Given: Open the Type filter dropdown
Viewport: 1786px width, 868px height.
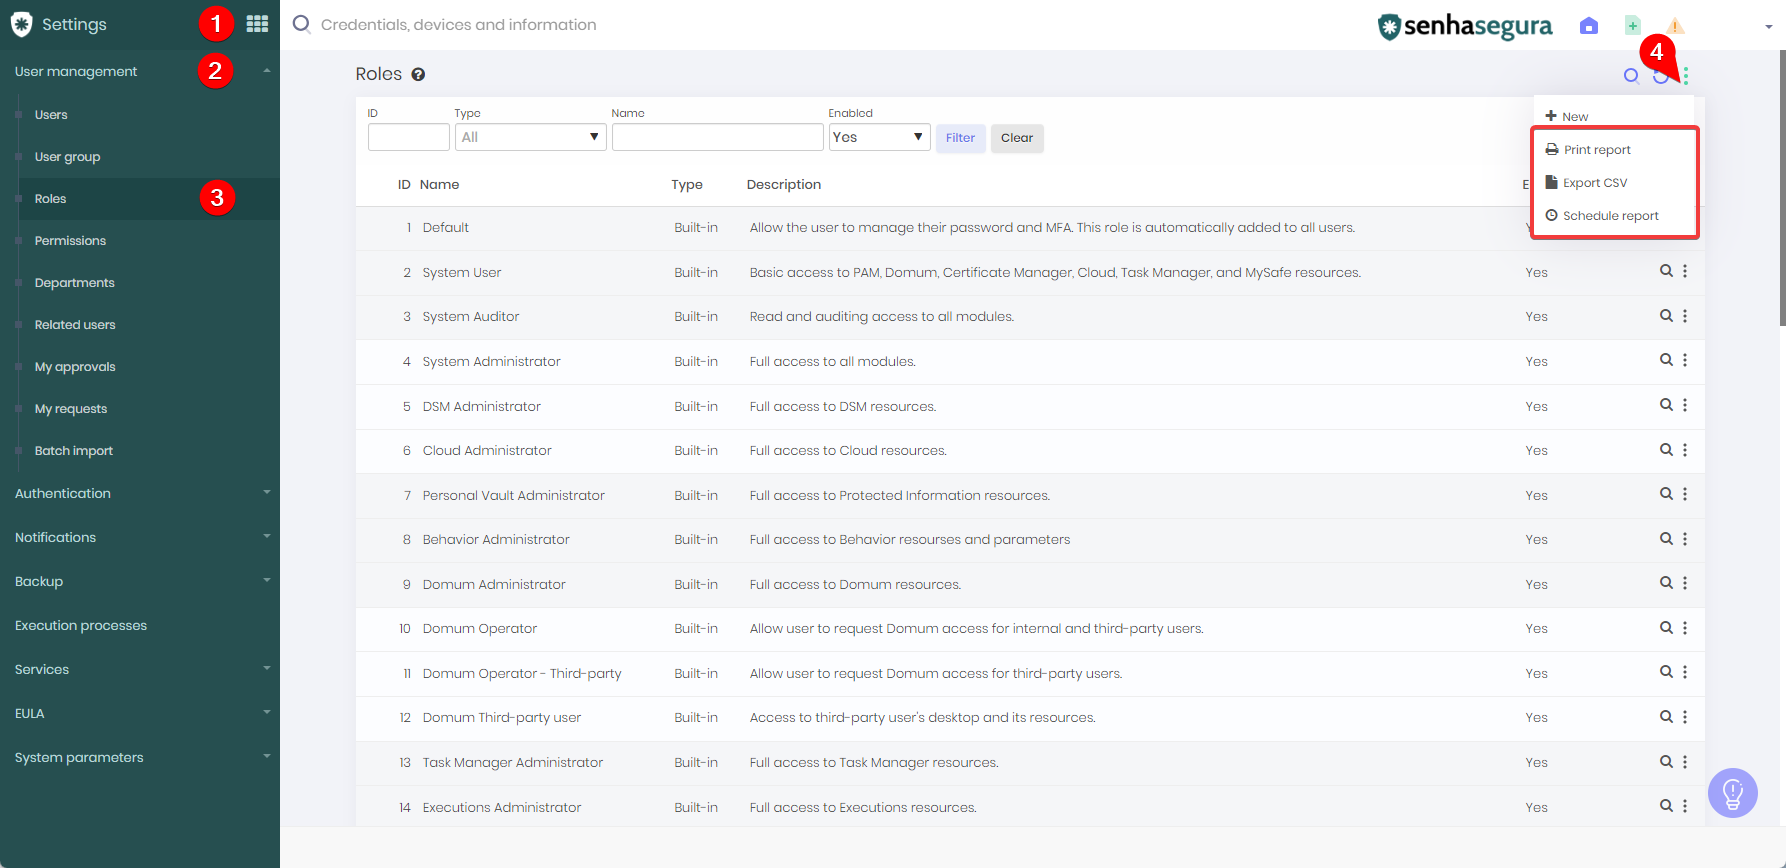Looking at the screenshot, I should (530, 137).
